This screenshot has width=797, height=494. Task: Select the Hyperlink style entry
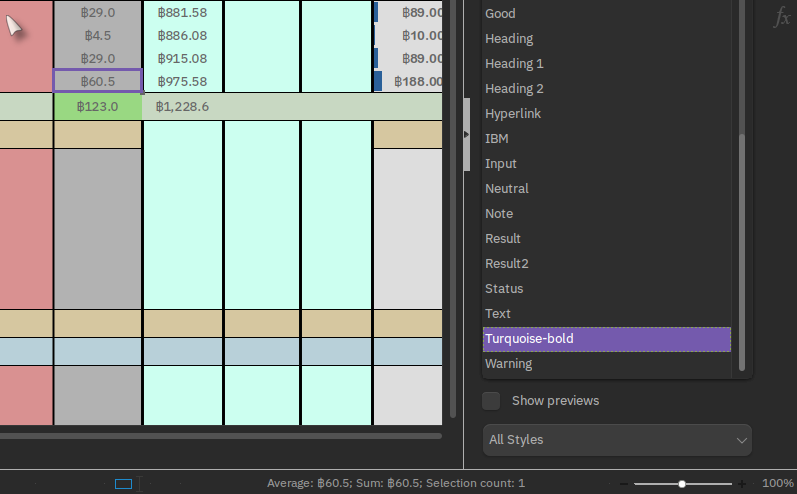point(513,113)
